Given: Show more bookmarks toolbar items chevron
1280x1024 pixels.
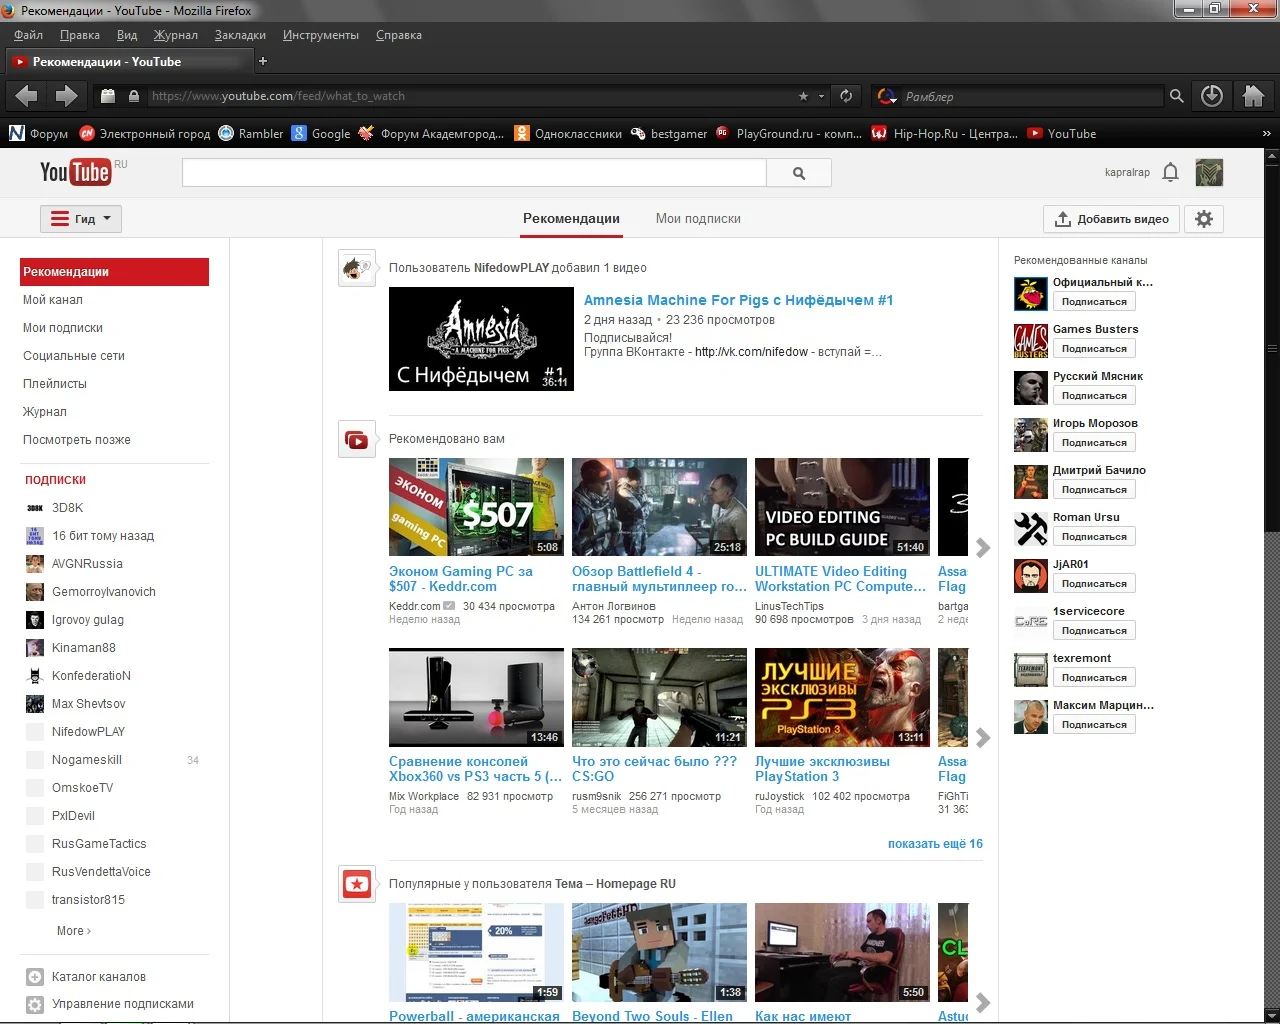Looking at the screenshot, I should (1266, 134).
